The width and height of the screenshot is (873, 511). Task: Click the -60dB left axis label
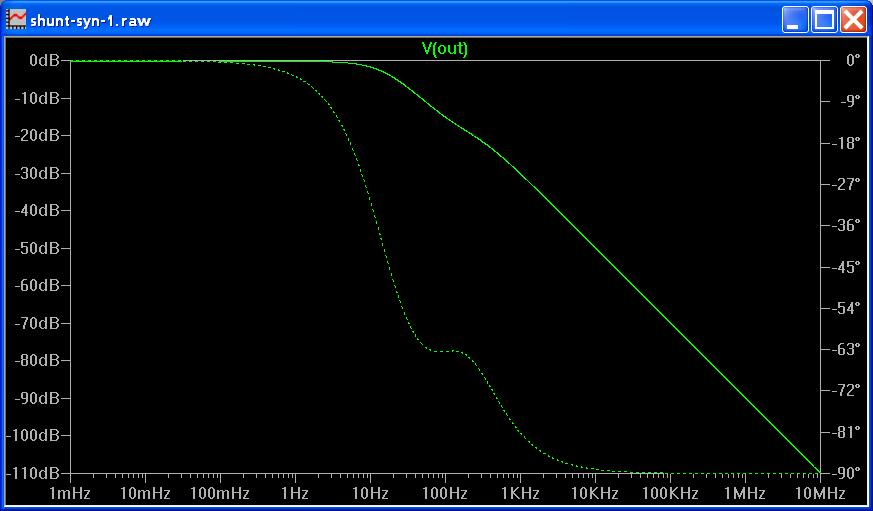pos(36,285)
